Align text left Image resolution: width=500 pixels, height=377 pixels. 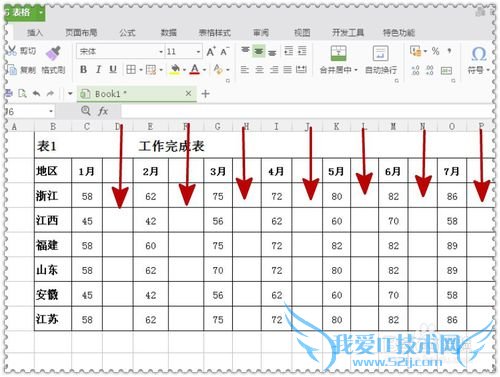coord(245,70)
